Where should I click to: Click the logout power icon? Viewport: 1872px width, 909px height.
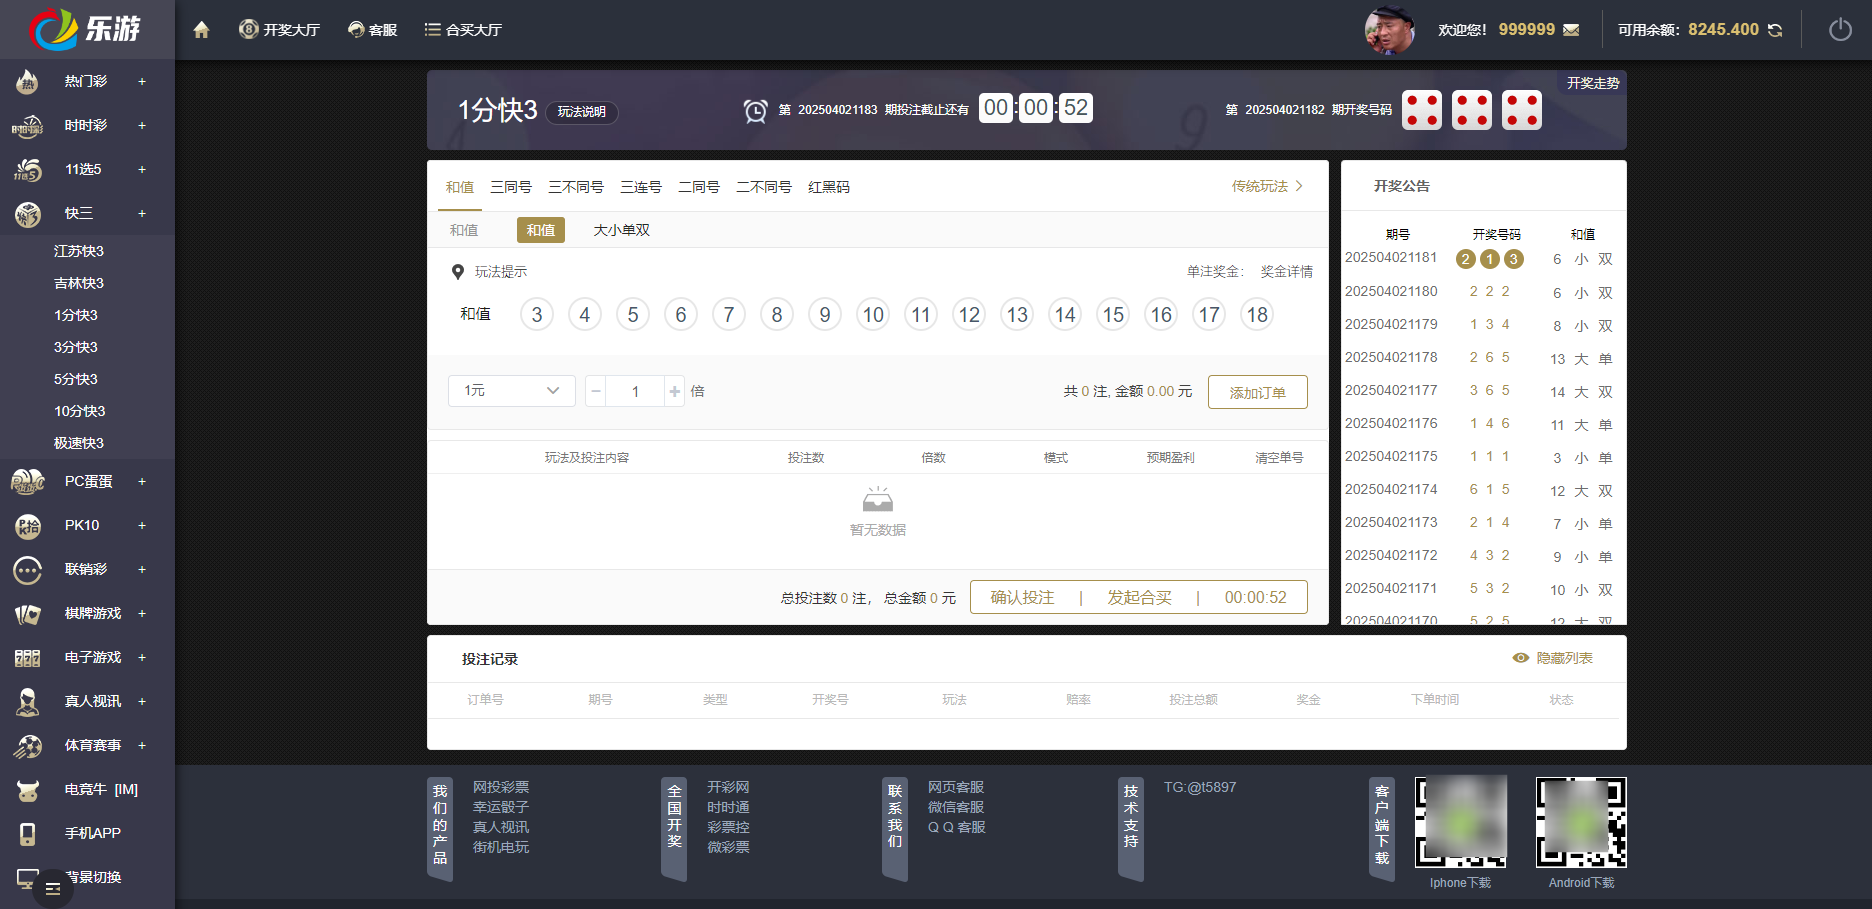coord(1840,29)
